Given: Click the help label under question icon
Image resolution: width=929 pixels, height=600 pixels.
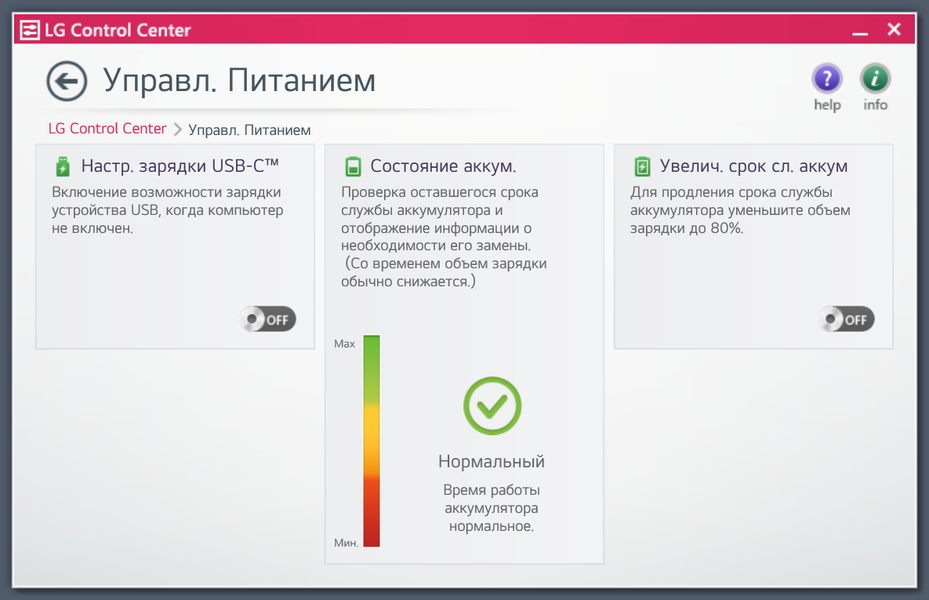Looking at the screenshot, I should [827, 105].
